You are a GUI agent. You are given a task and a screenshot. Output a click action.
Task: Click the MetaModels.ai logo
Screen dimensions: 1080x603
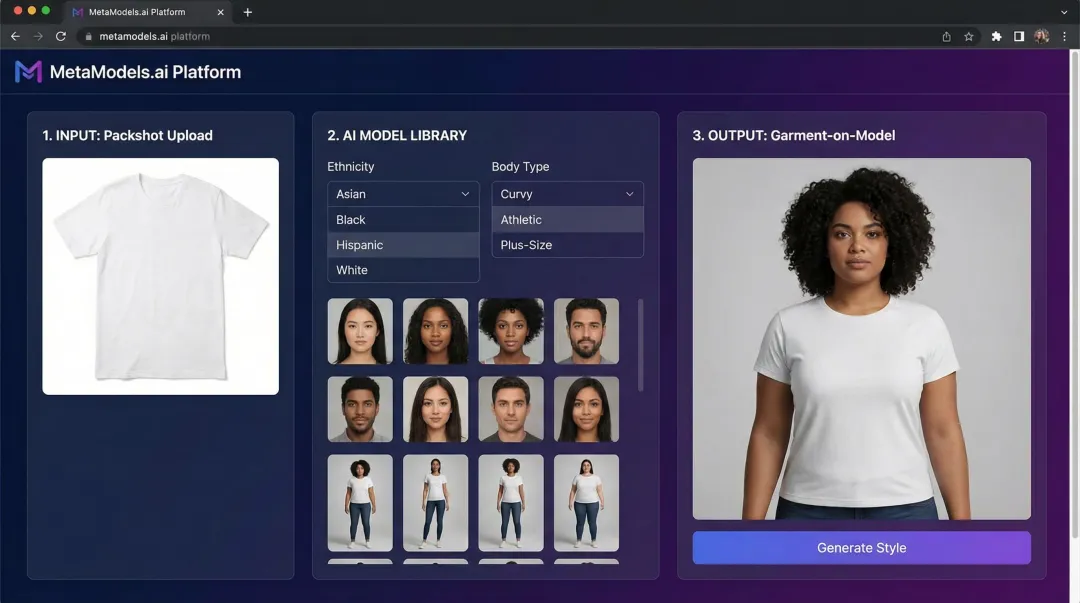(x=28, y=71)
